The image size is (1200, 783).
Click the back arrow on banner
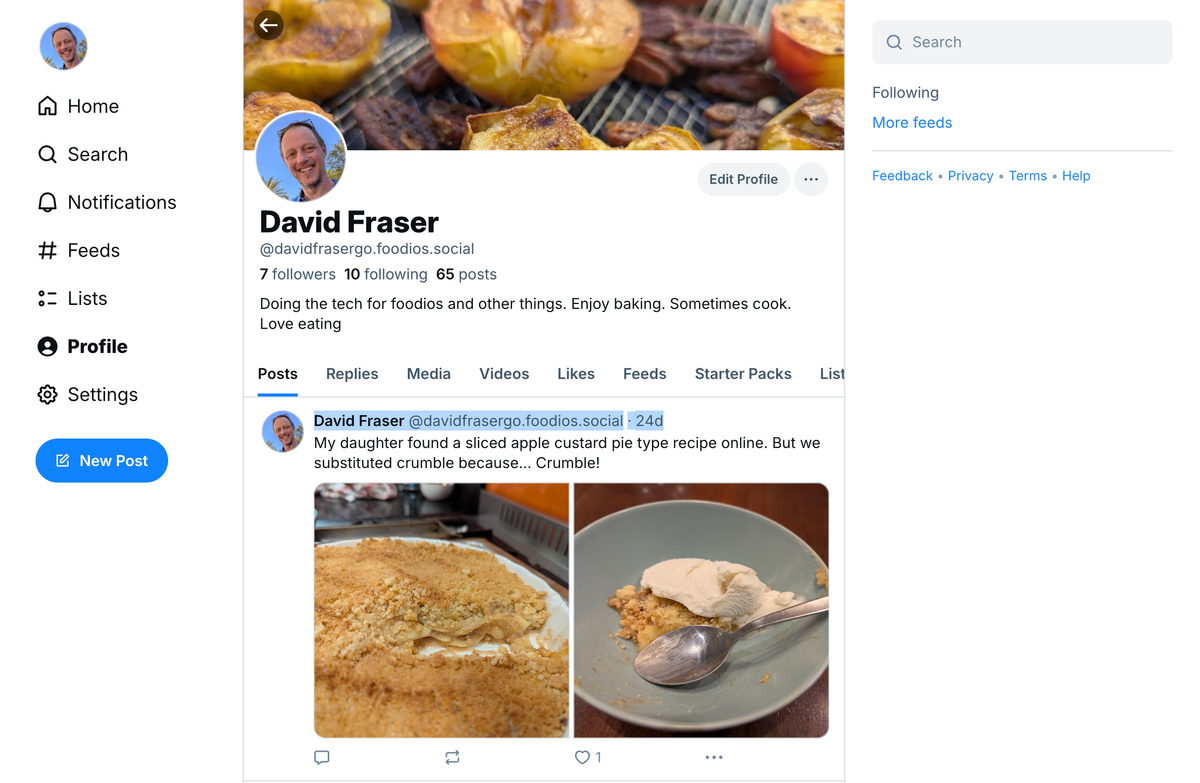[x=269, y=25]
